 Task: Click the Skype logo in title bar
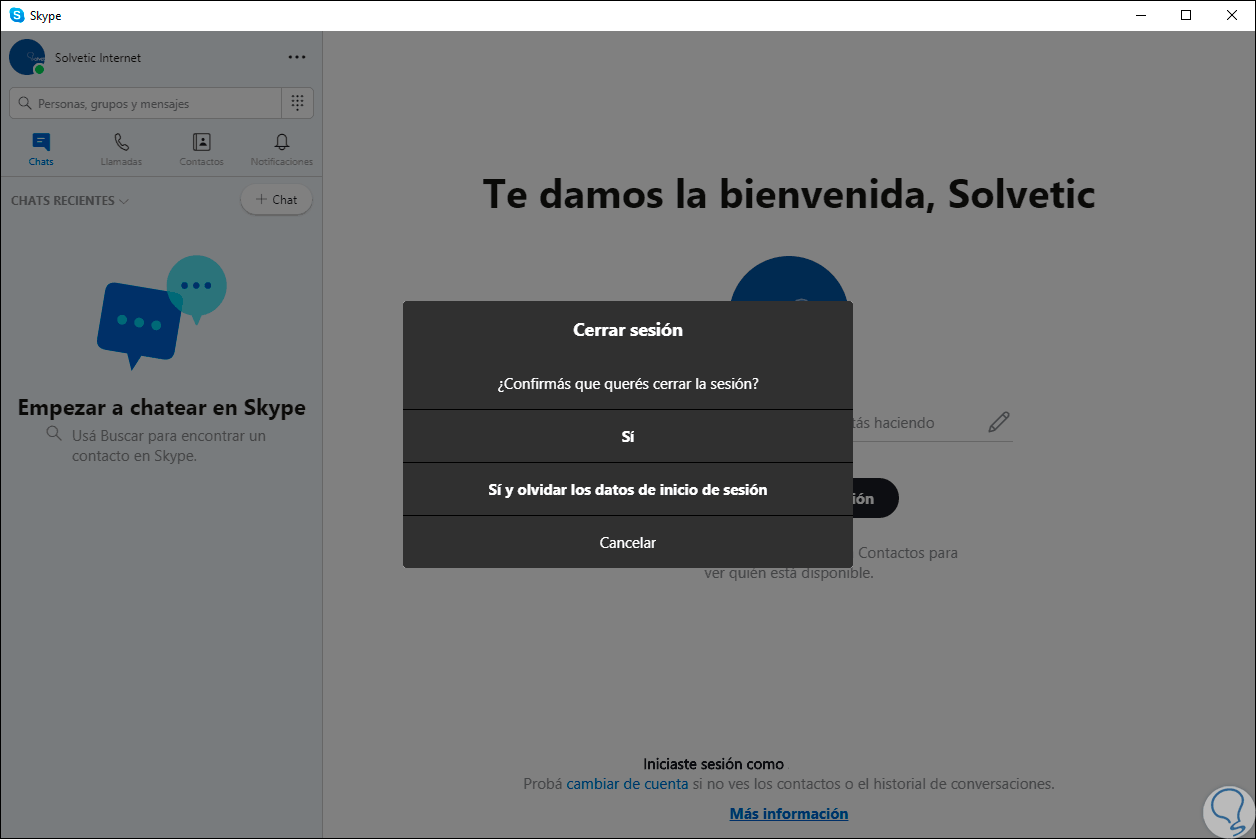[x=17, y=15]
